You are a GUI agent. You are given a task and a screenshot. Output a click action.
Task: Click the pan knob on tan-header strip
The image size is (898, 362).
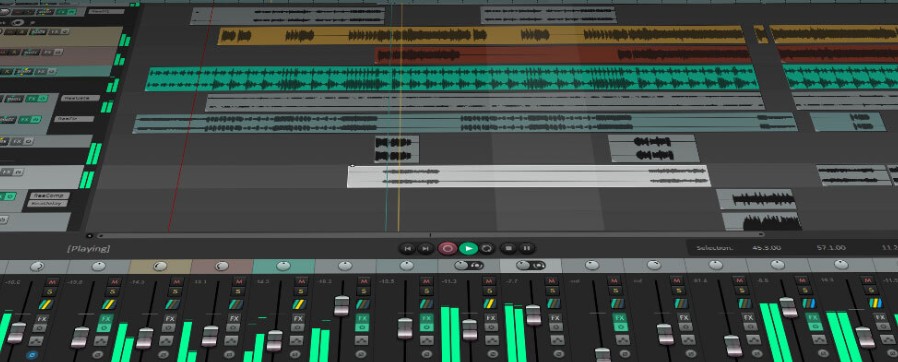click(159, 266)
